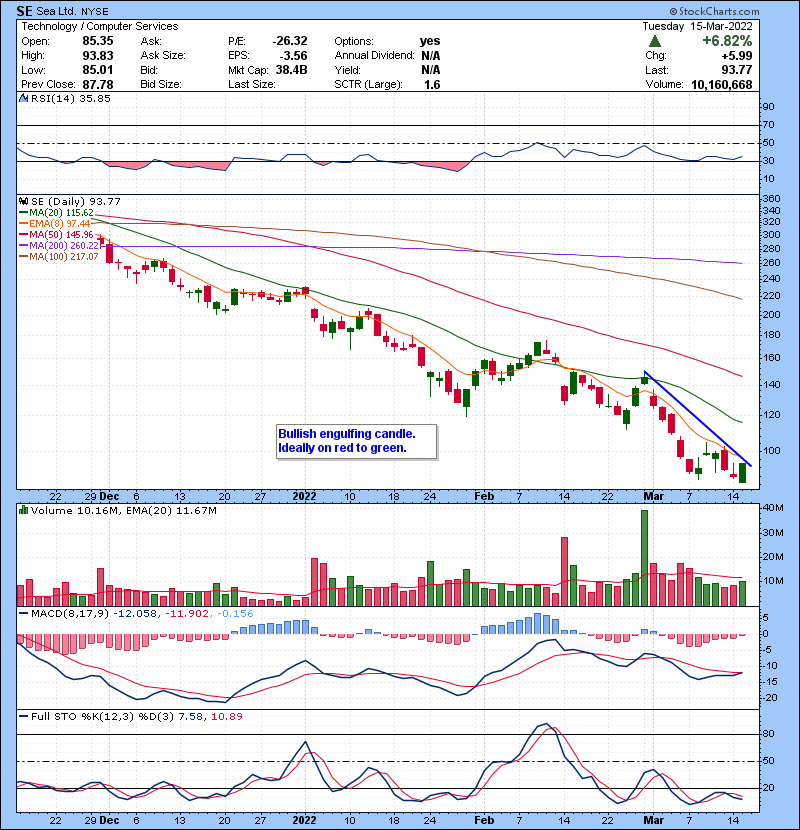Click the orange EMA(8) legend line marker
The image size is (800, 830).
tap(23, 224)
